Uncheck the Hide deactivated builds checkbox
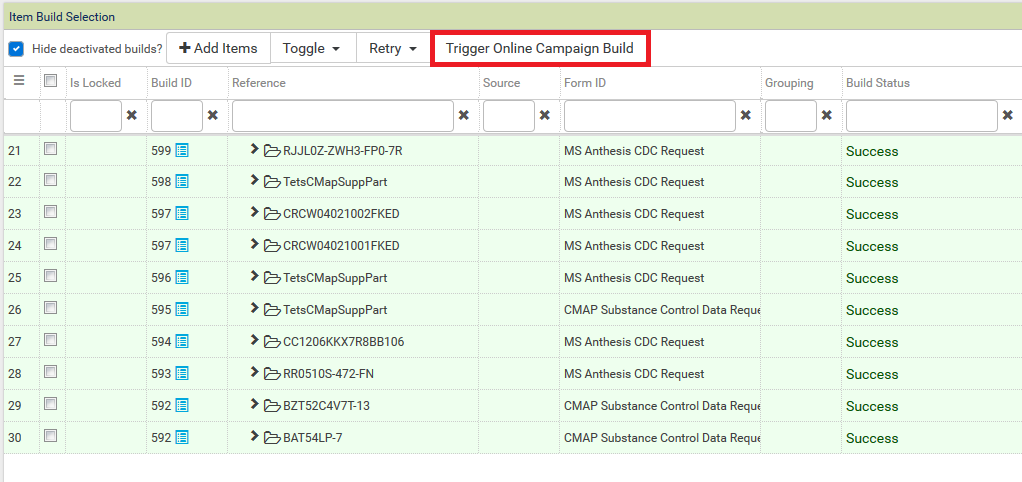This screenshot has width=1022, height=482. pos(16,48)
